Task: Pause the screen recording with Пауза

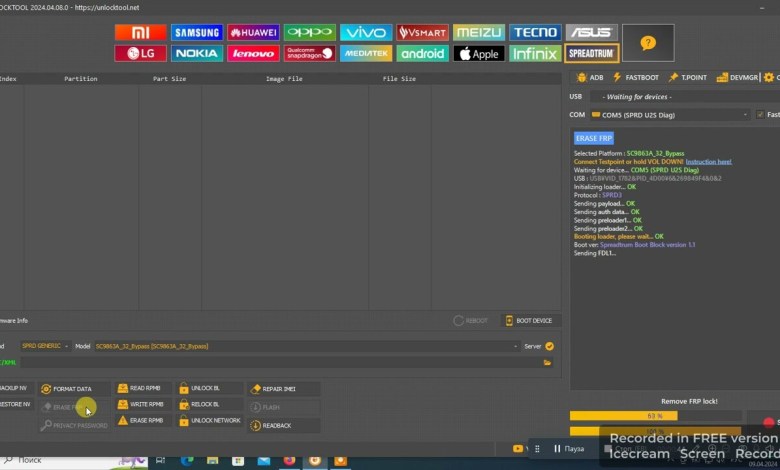Action: click(568, 449)
